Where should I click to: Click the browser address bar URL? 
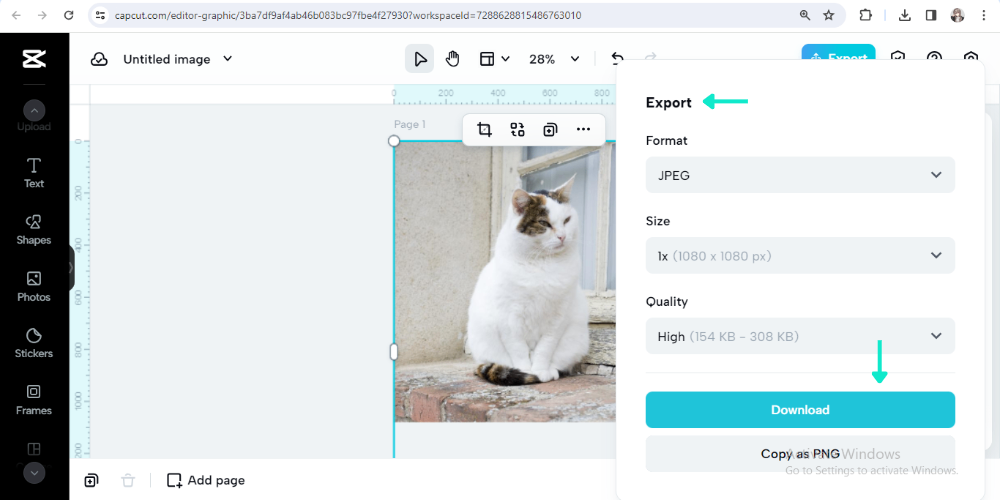(x=348, y=15)
